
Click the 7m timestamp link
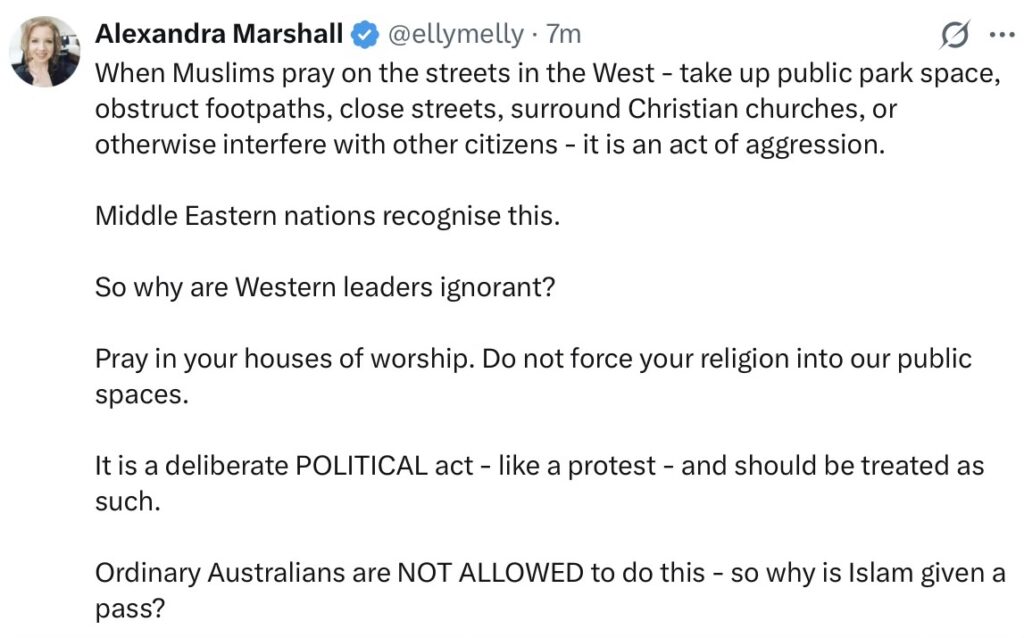(563, 34)
